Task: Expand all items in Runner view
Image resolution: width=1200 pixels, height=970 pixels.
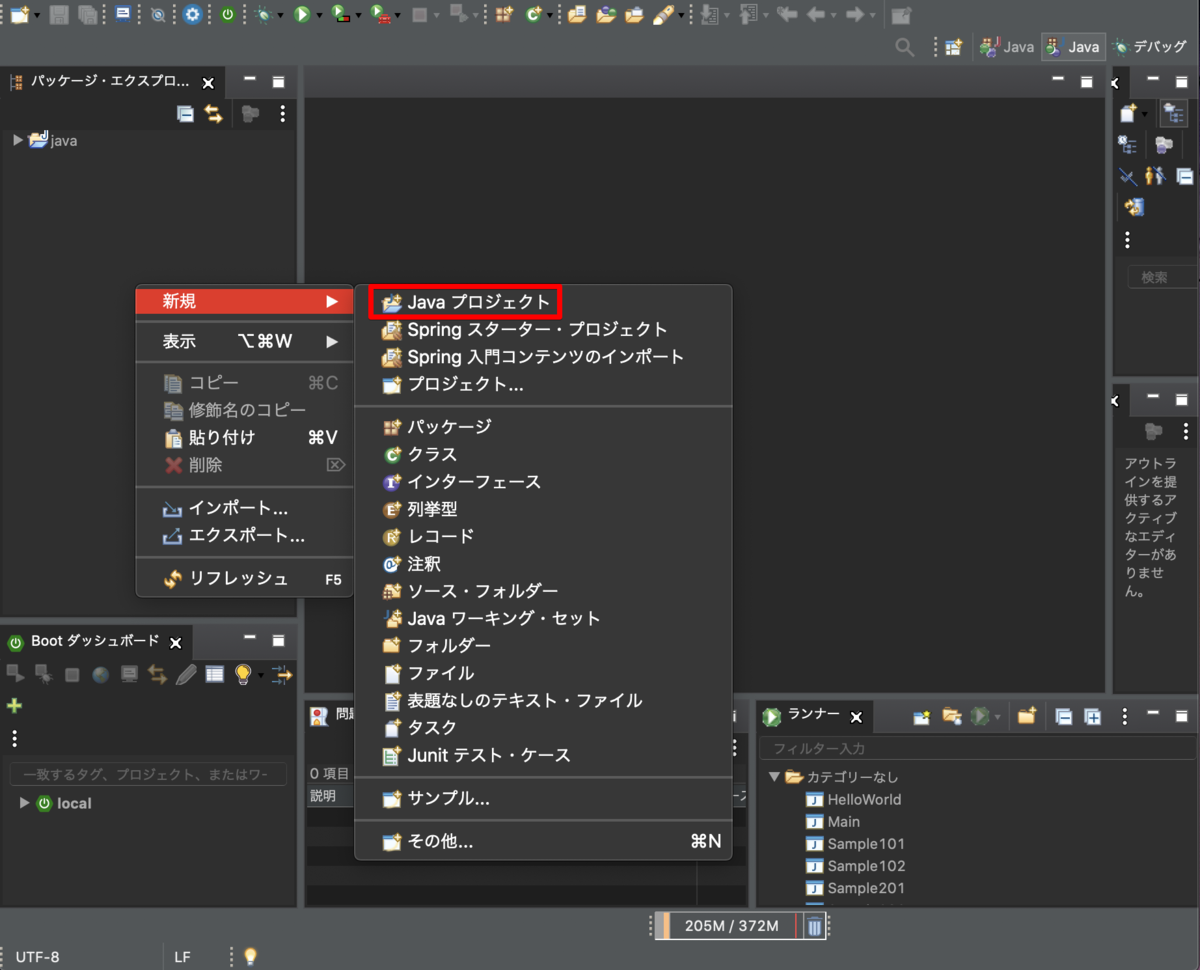Action: [x=1093, y=716]
